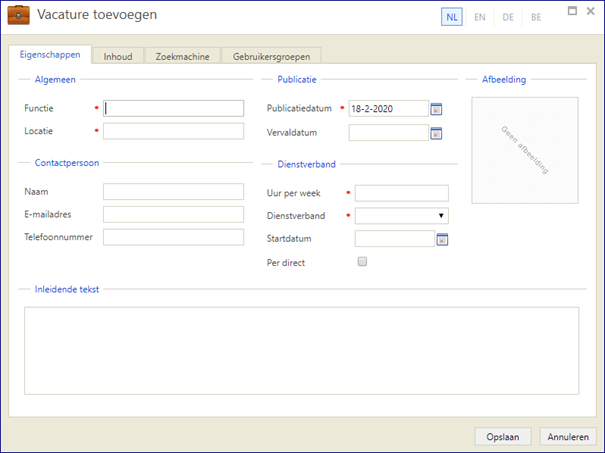
Task: Click the Publicatiedatum date field
Action: tap(389, 108)
